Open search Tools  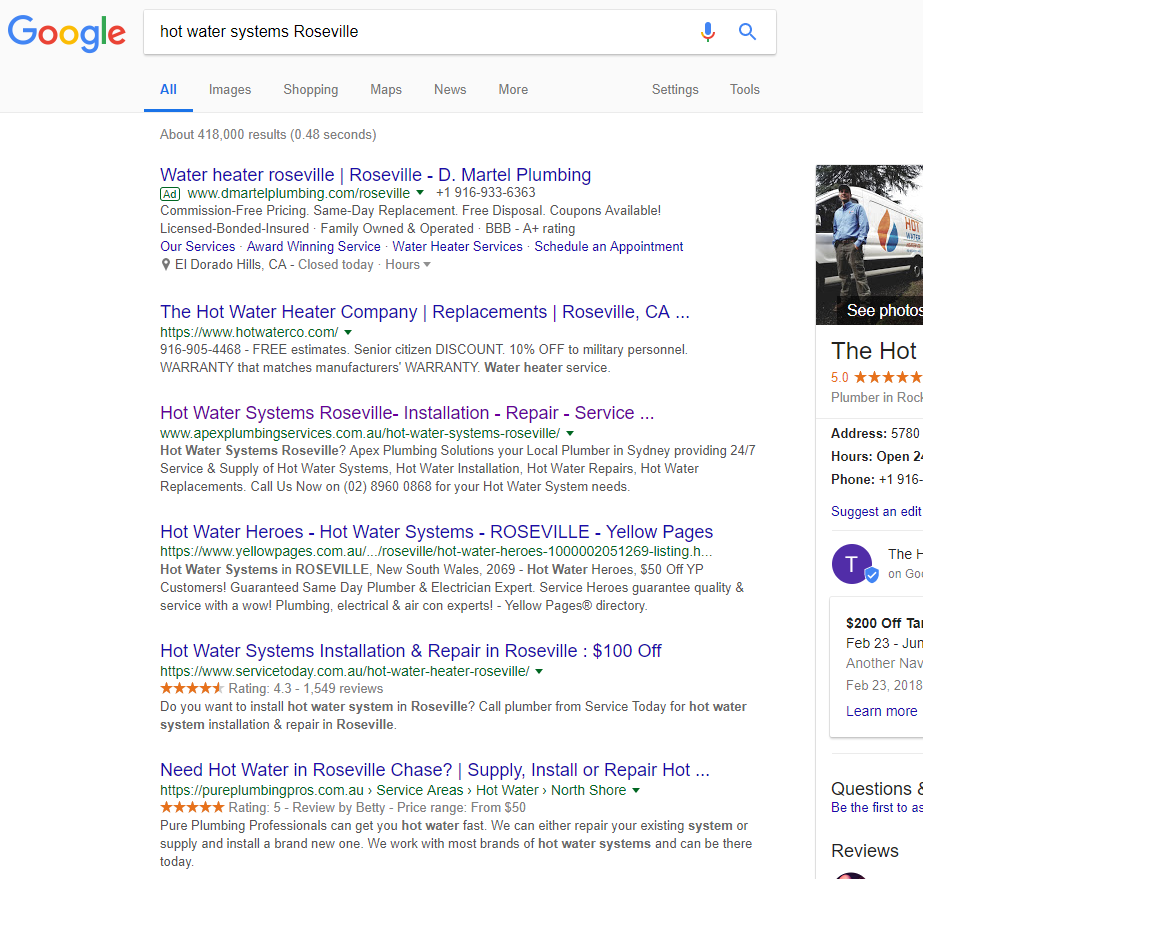(x=745, y=89)
